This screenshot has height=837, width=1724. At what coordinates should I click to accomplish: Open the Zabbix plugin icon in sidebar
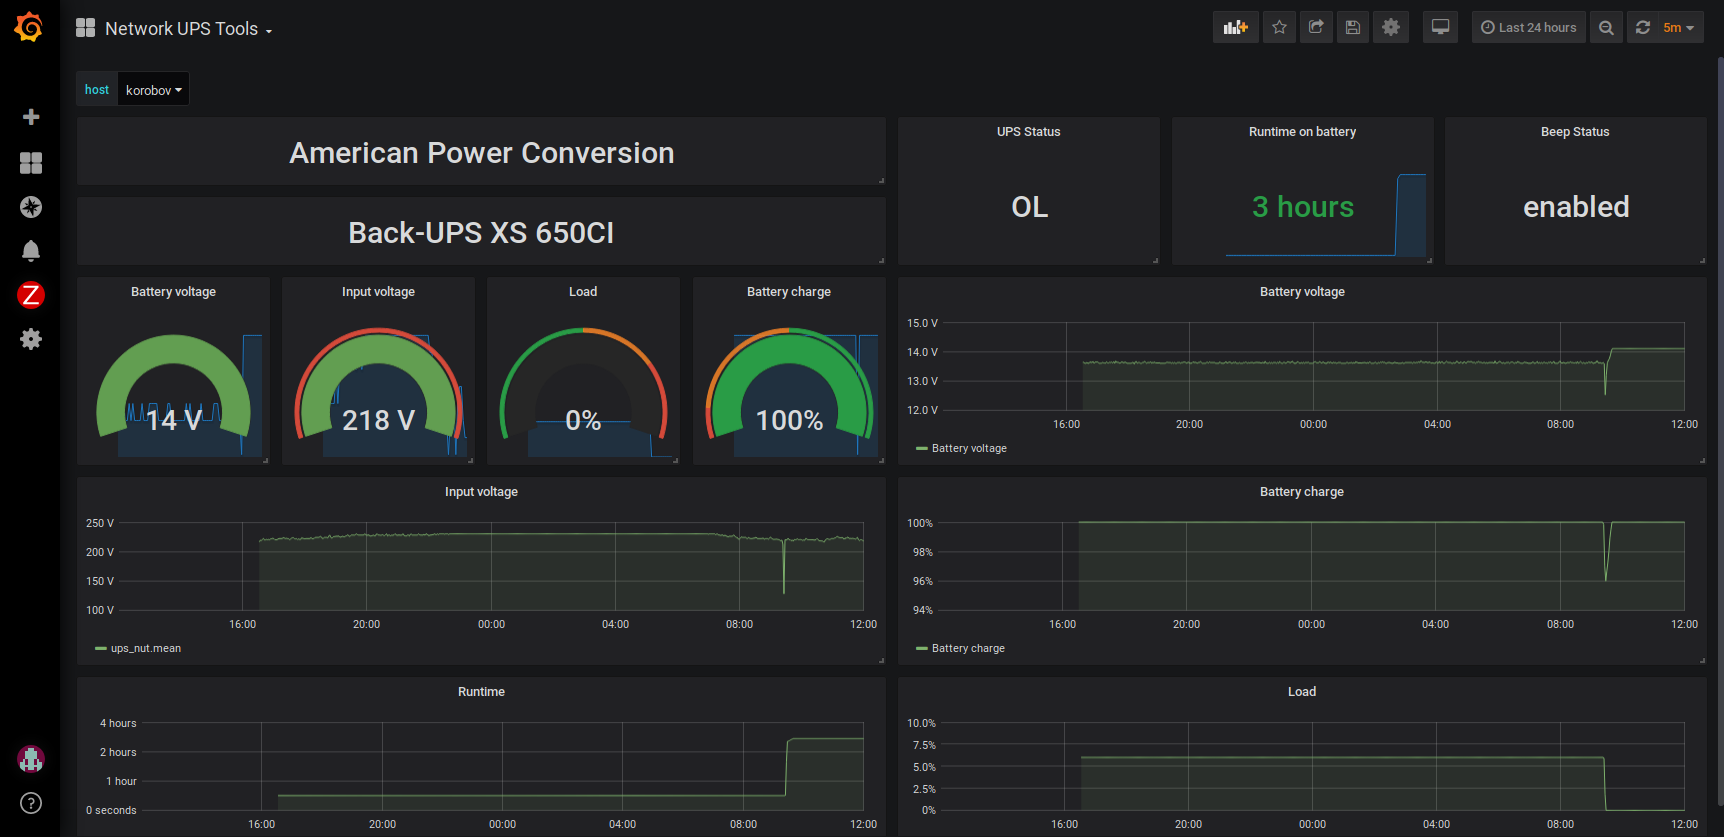click(31, 295)
